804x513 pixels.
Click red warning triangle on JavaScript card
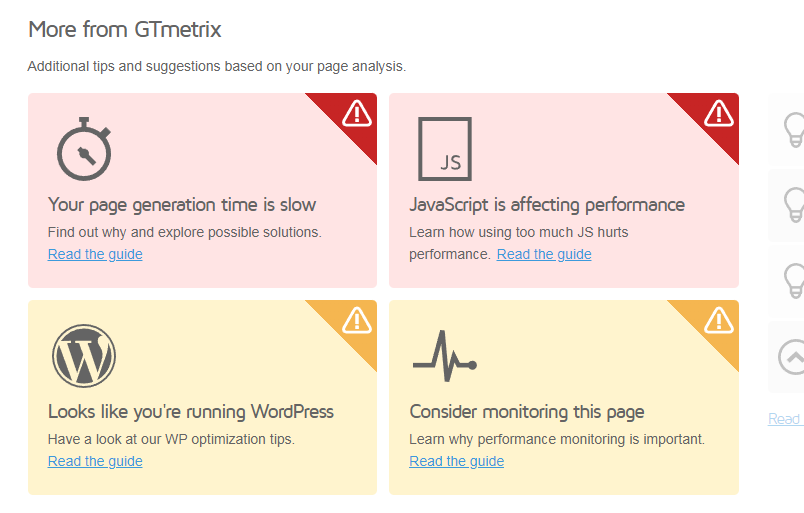(x=719, y=113)
